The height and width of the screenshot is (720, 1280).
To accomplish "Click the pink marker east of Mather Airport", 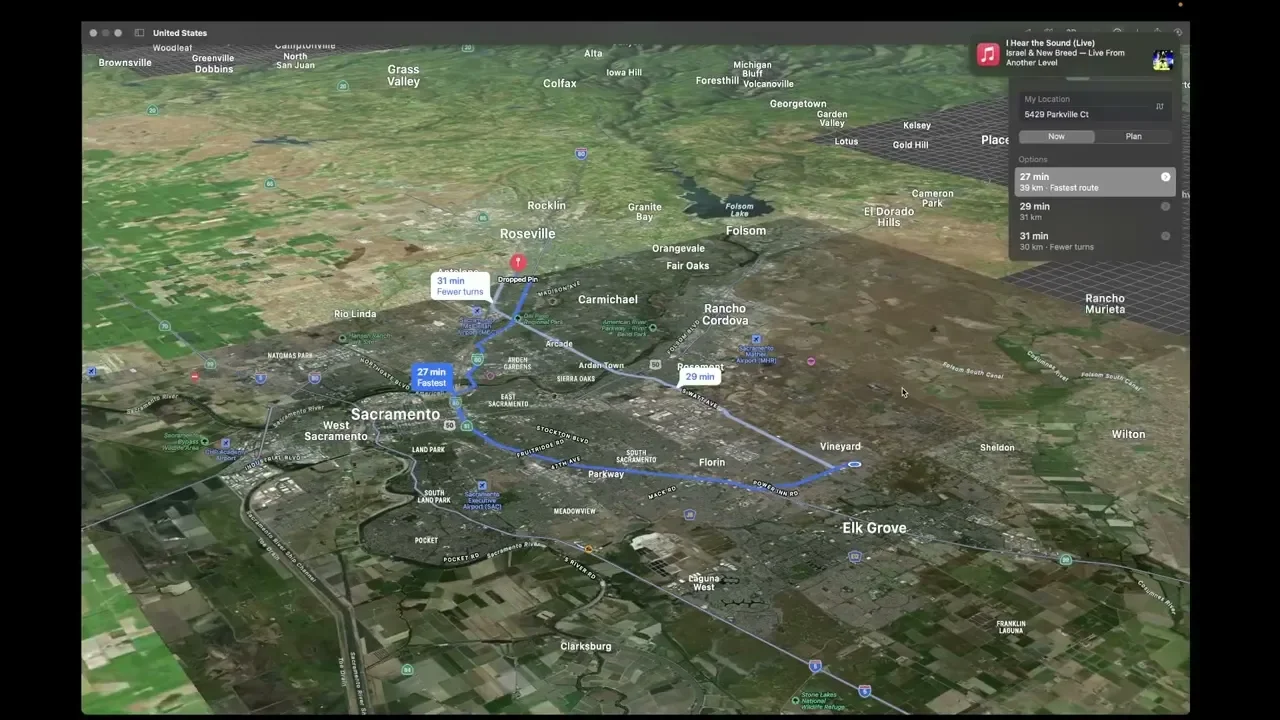I will (811, 361).
